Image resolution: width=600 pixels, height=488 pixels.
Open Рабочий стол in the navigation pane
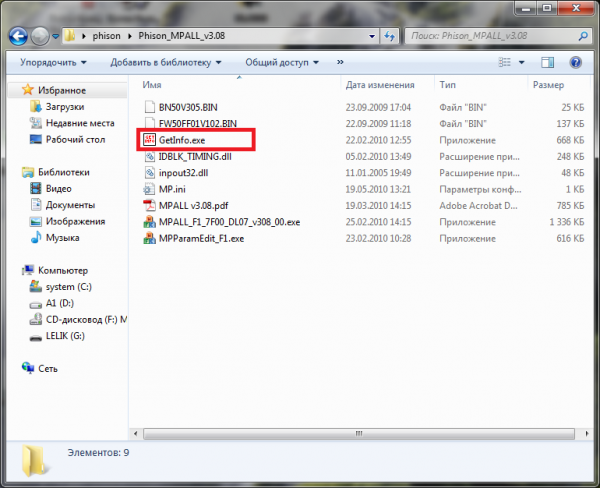point(75,140)
